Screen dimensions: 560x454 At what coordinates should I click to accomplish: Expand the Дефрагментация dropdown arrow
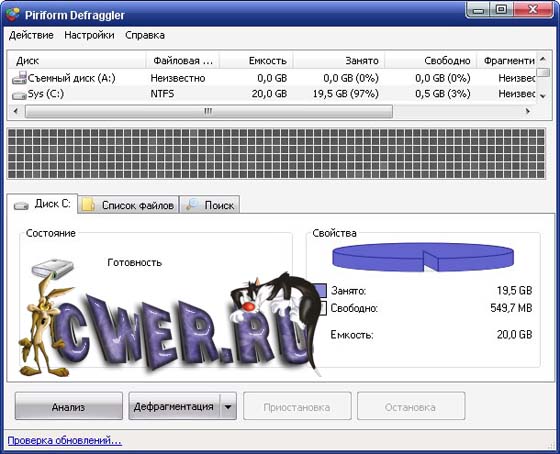point(228,406)
